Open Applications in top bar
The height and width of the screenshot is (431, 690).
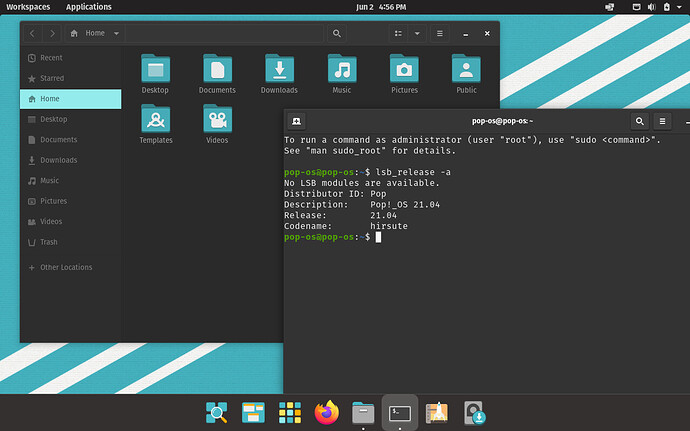pyautogui.click(x=88, y=7)
